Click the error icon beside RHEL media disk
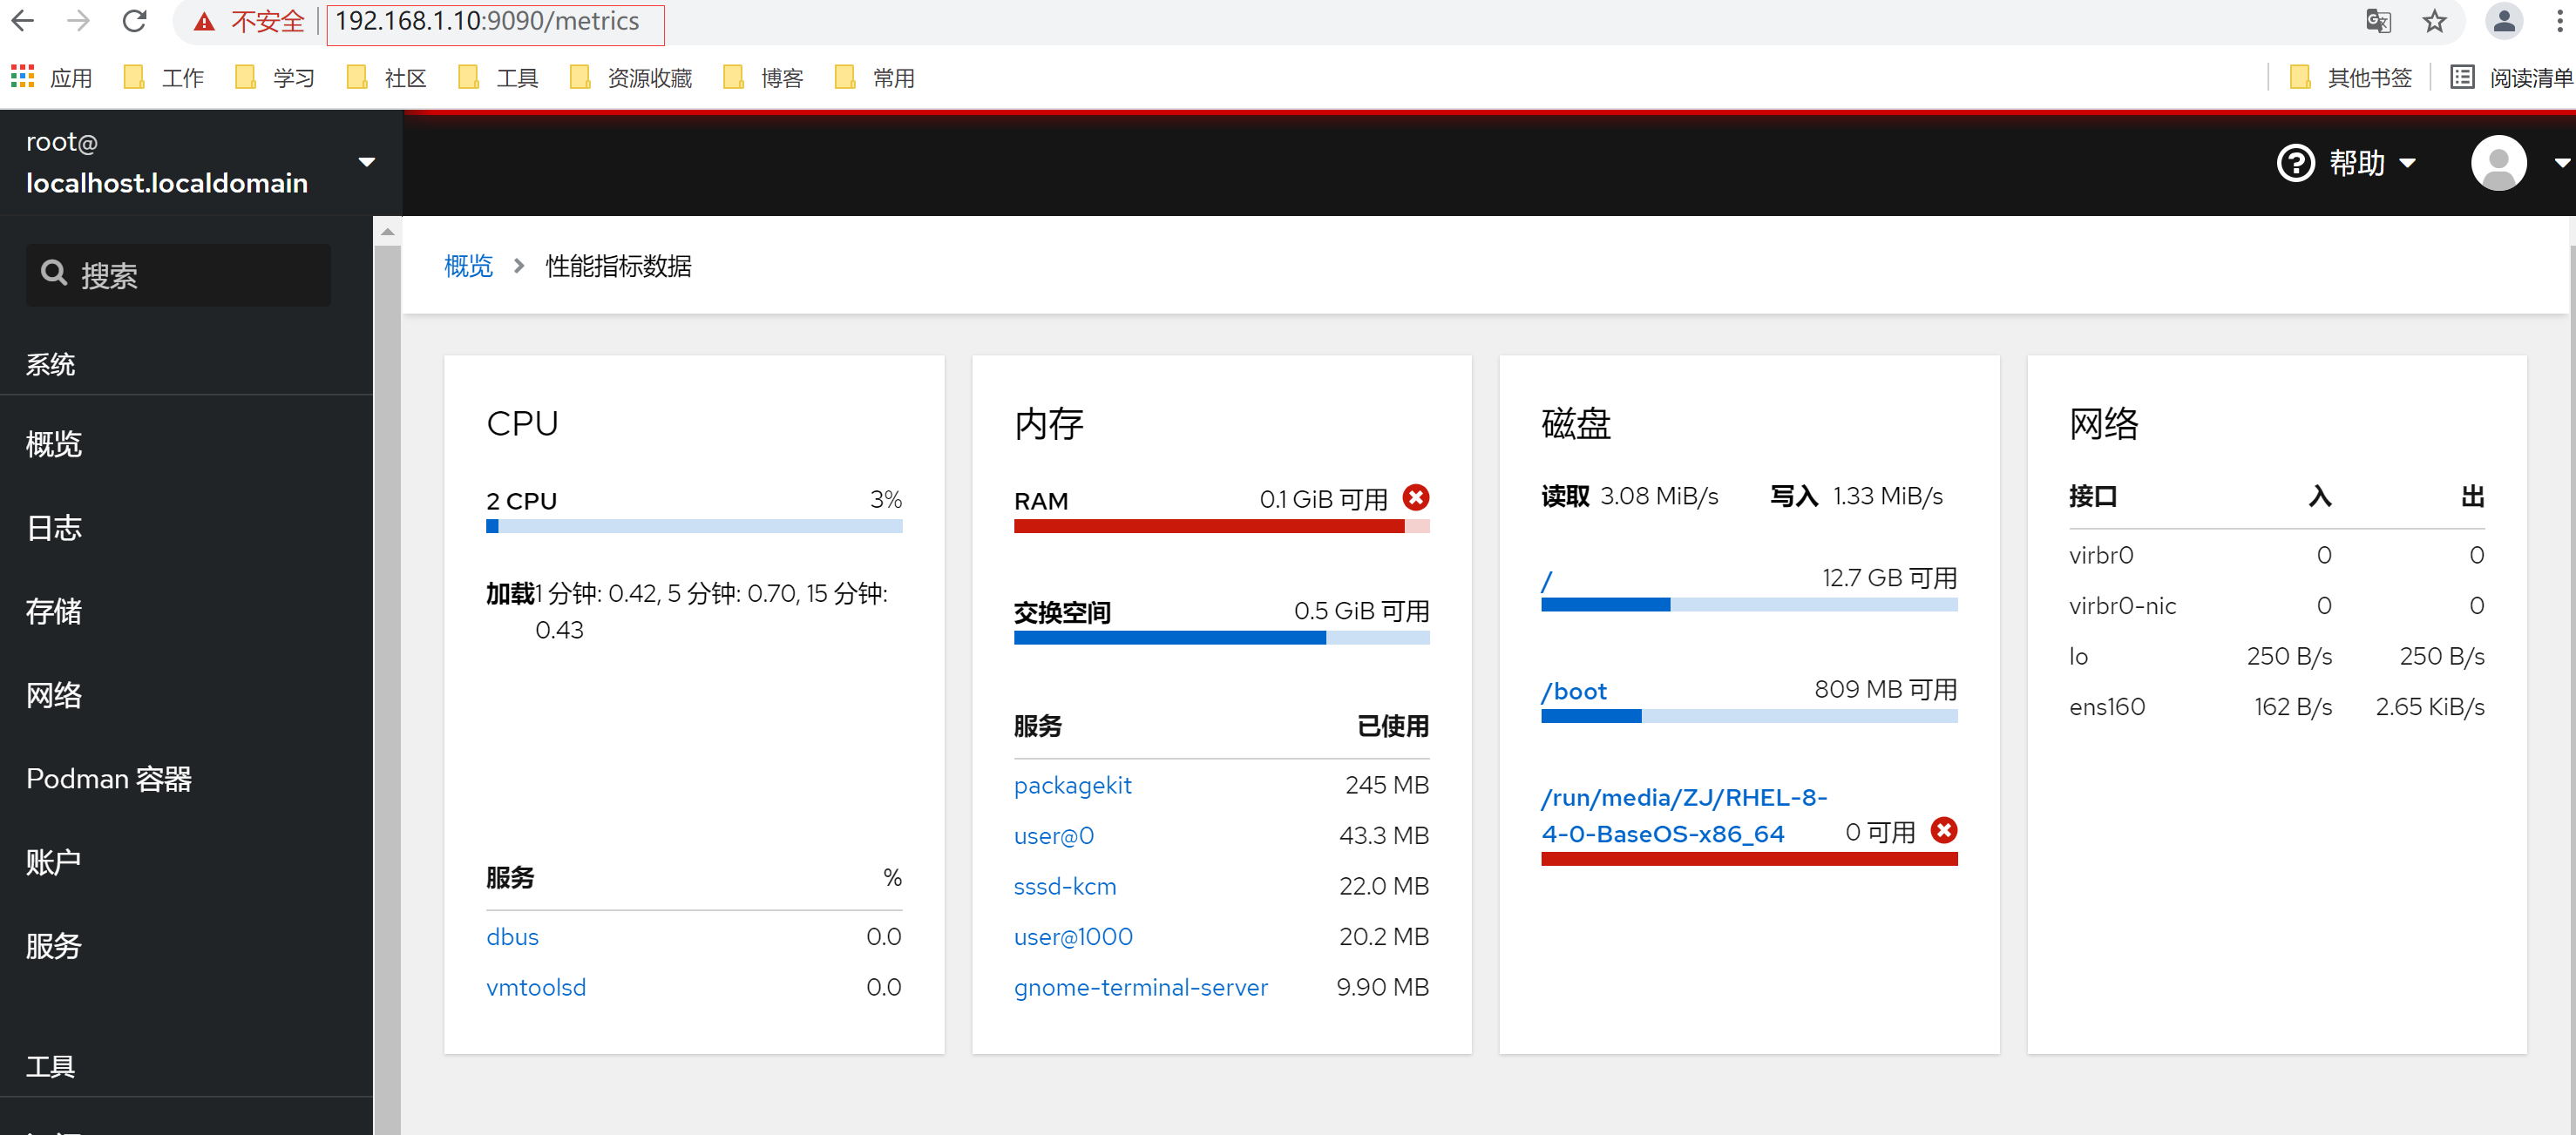The width and height of the screenshot is (2576, 1135). (x=1943, y=830)
